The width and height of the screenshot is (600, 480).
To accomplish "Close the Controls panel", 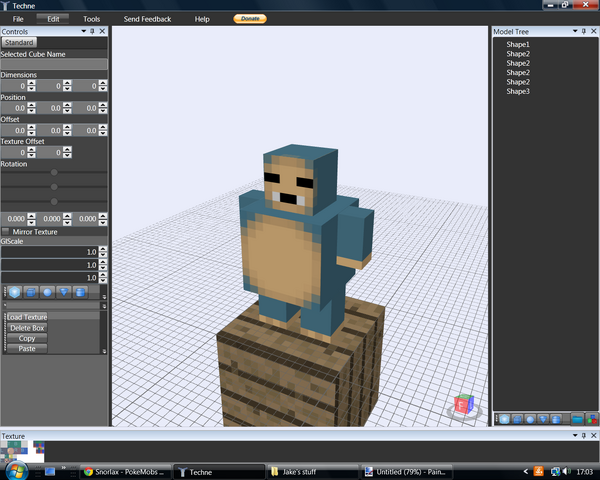I will [x=102, y=31].
